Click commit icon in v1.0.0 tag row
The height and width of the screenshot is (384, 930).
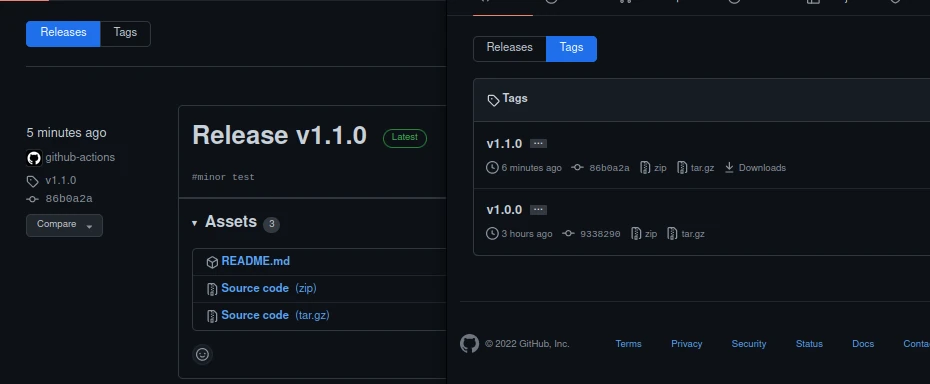pos(568,234)
